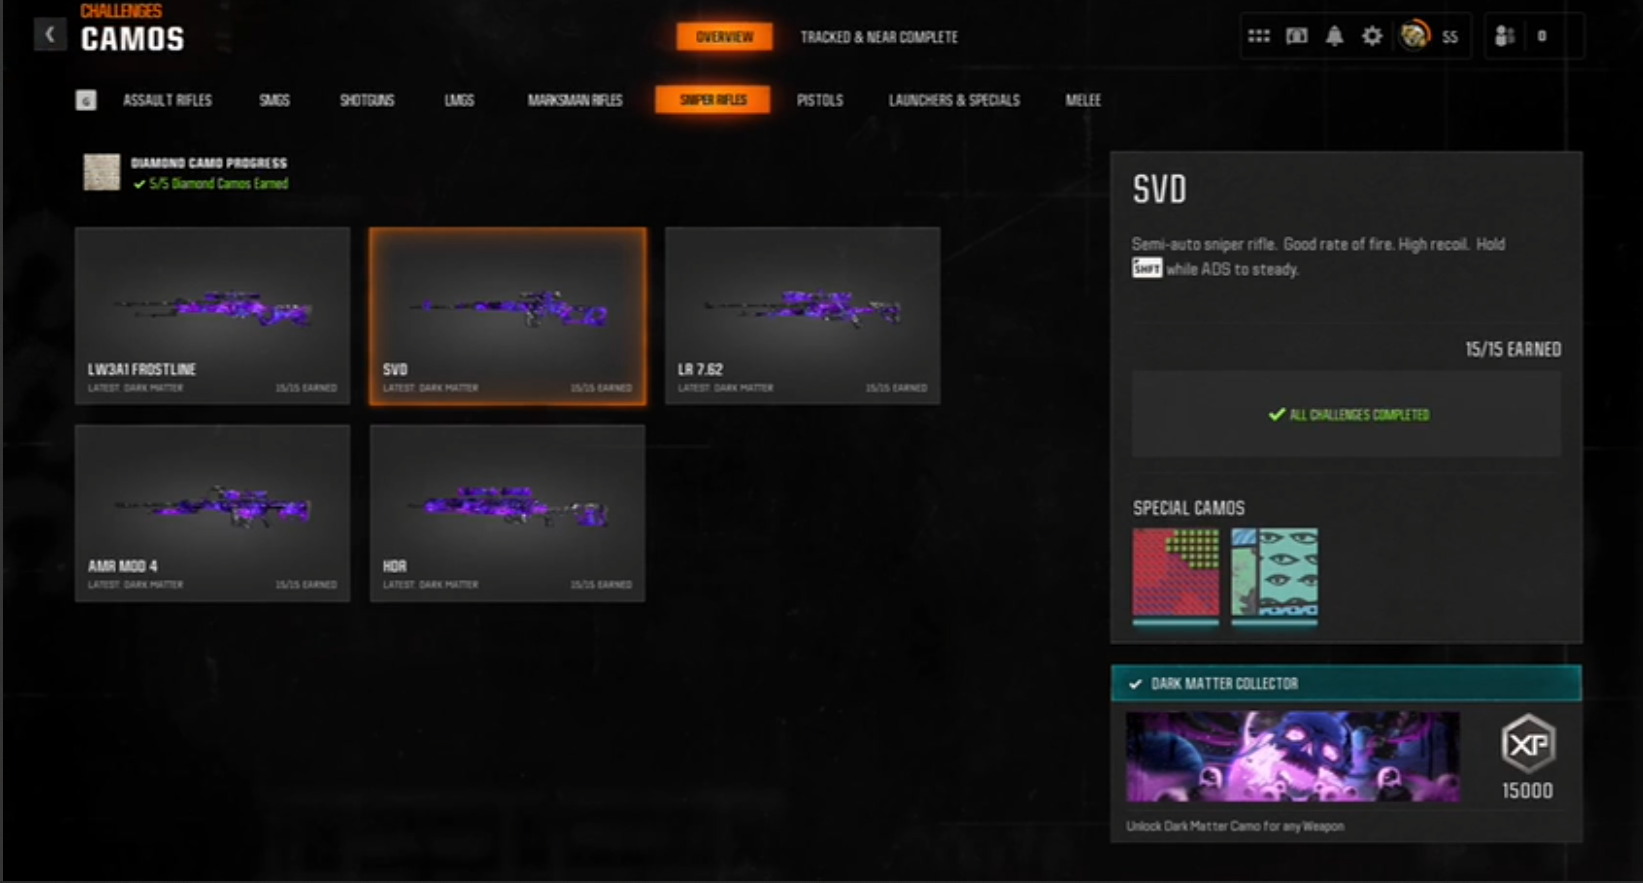
Task: Select the SMGs category
Action: click(x=274, y=100)
